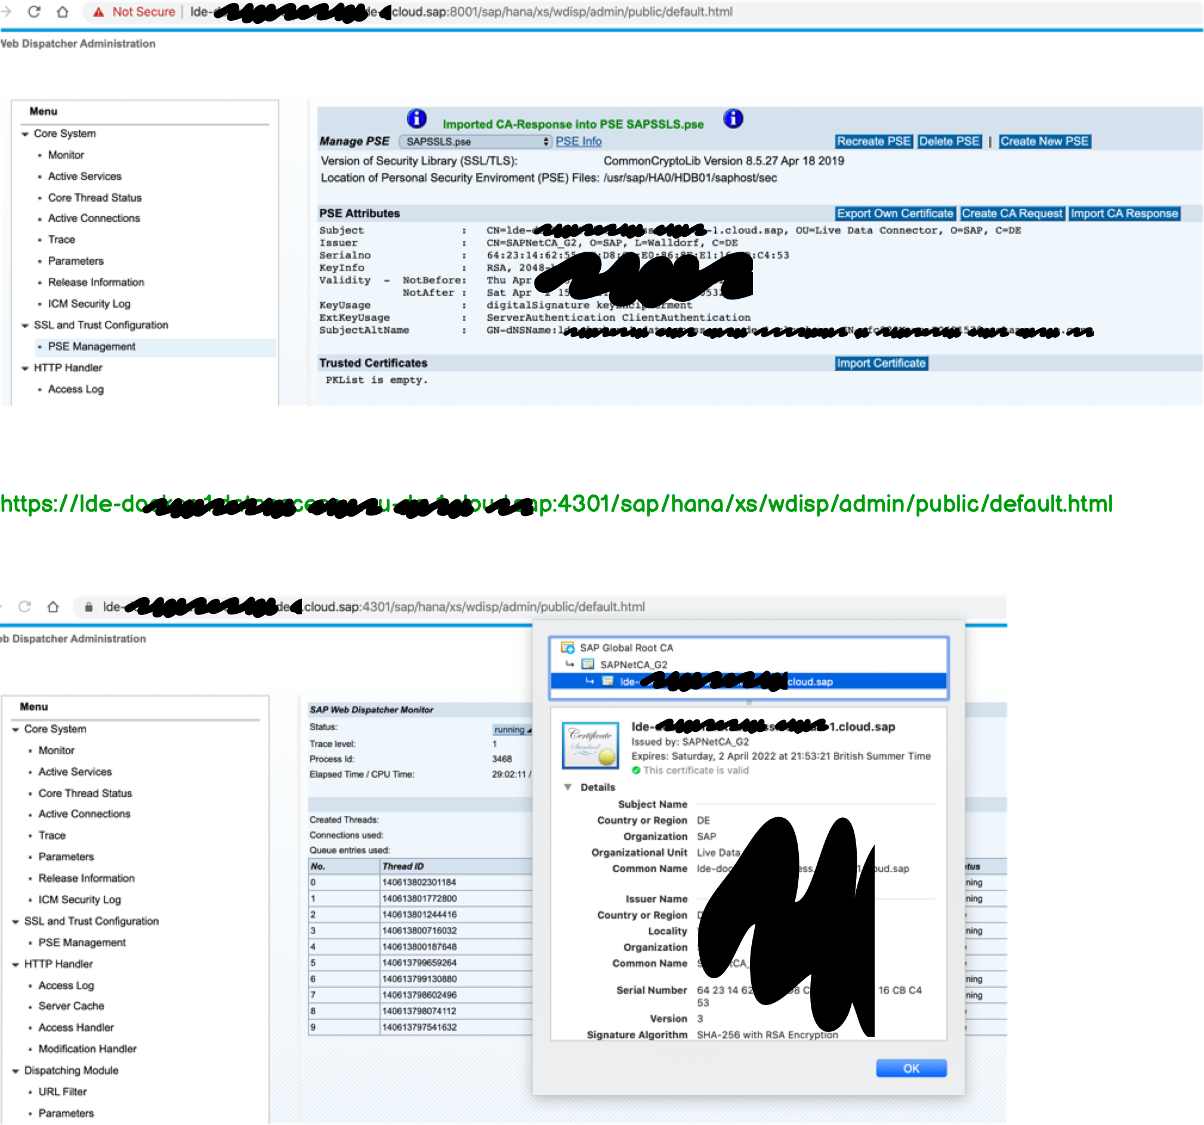
Task: Click the info icon left of the import message
Action: (x=417, y=119)
